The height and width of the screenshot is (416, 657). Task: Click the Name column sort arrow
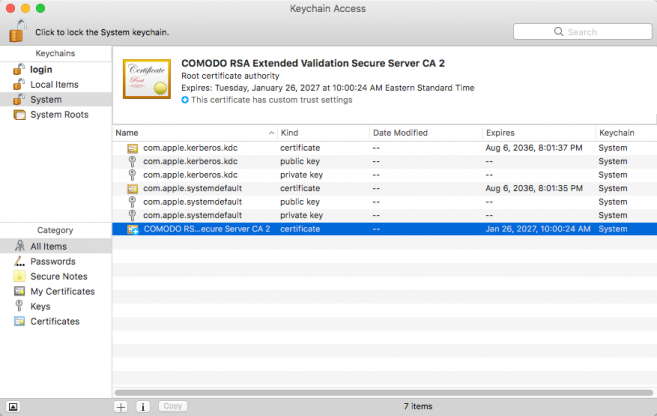coord(271,133)
